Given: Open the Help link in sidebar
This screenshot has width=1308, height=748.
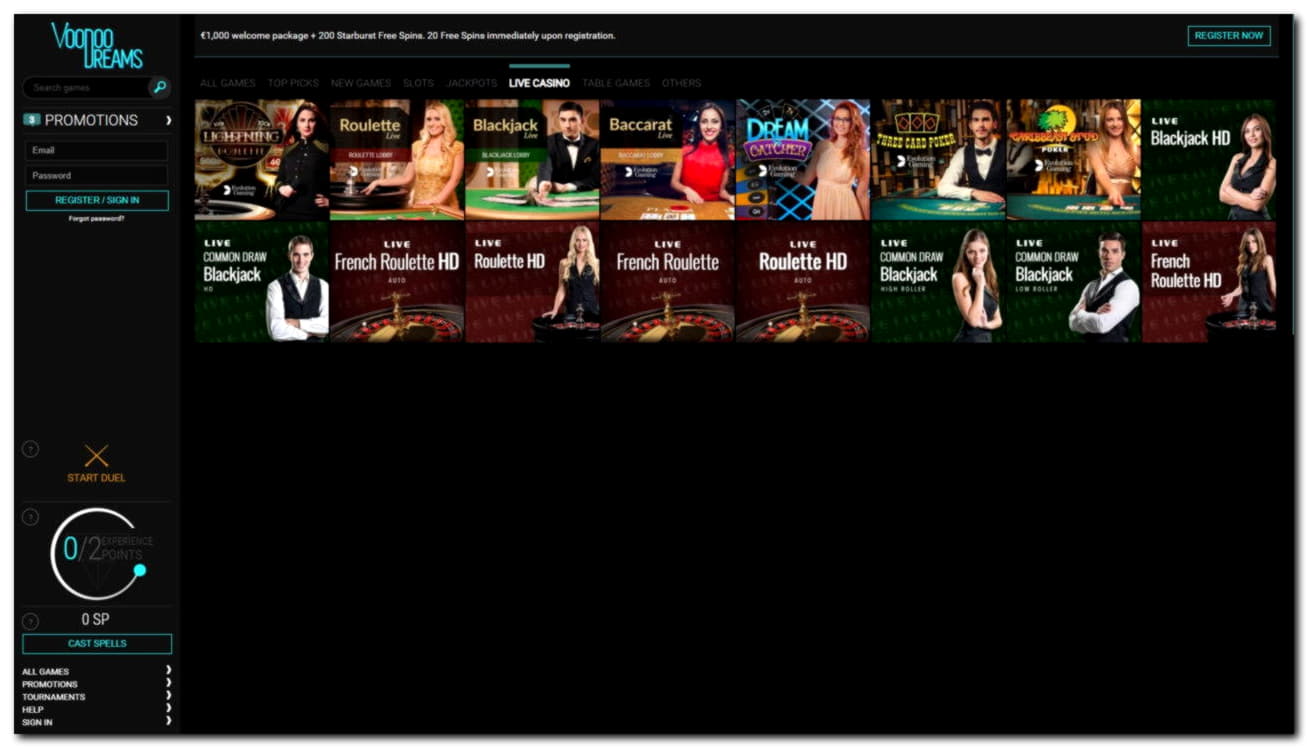Looking at the screenshot, I should point(33,709).
